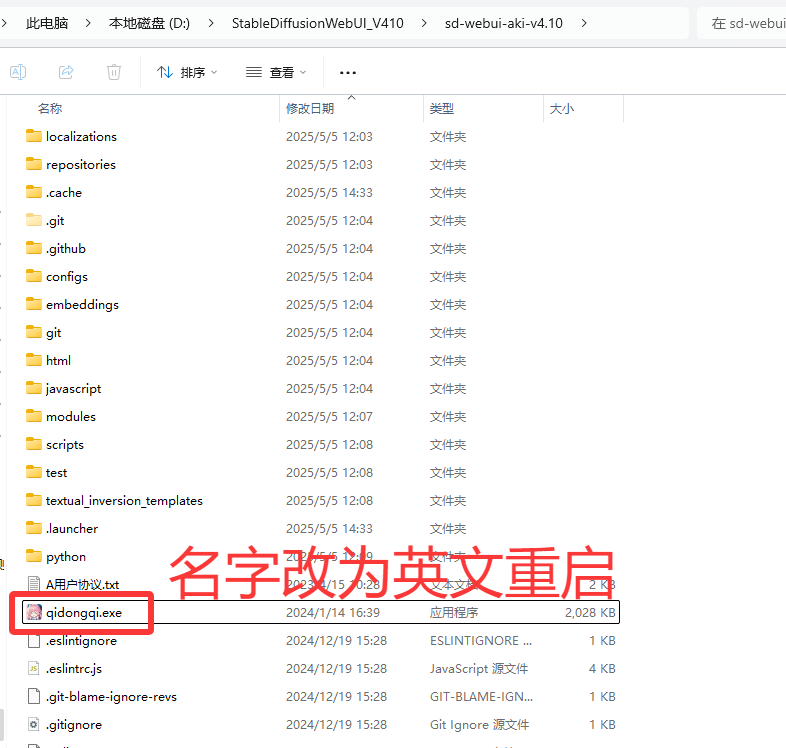
Task: Open the View (查看) dropdown
Action: point(276,73)
